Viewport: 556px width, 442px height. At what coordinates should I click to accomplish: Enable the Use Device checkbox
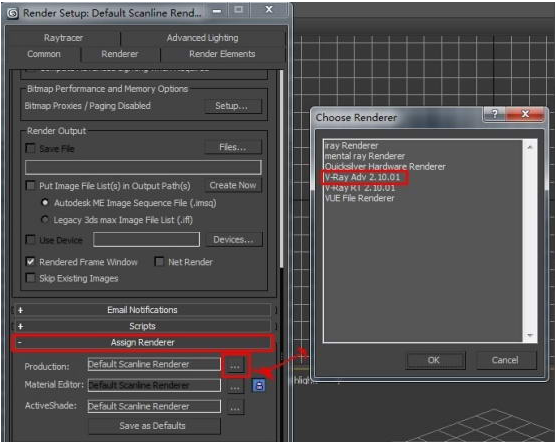(x=30, y=240)
